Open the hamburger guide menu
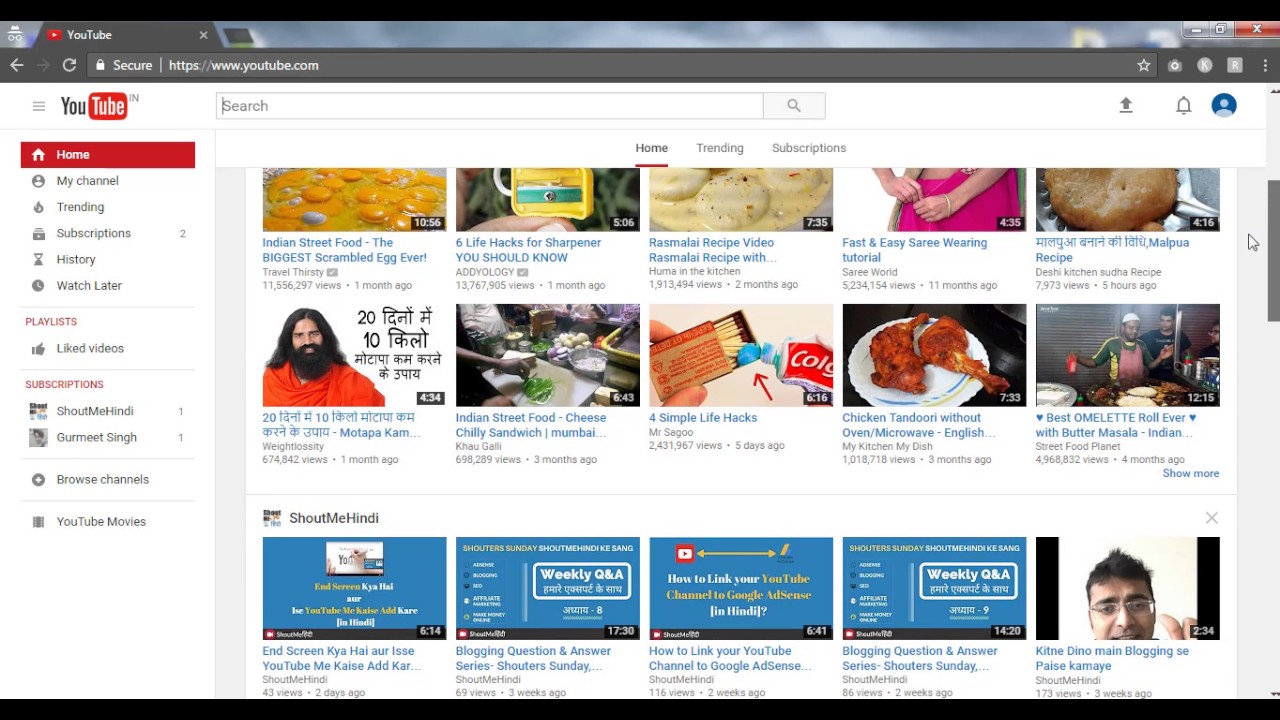The image size is (1280, 720). [38, 106]
